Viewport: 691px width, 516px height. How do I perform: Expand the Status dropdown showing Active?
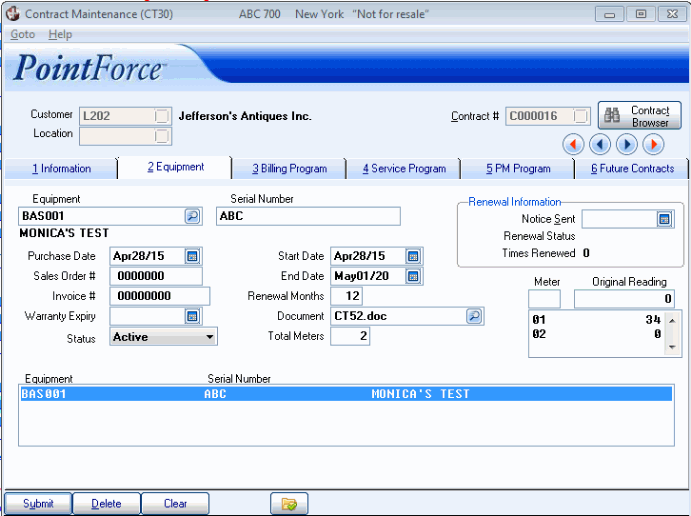pos(210,337)
